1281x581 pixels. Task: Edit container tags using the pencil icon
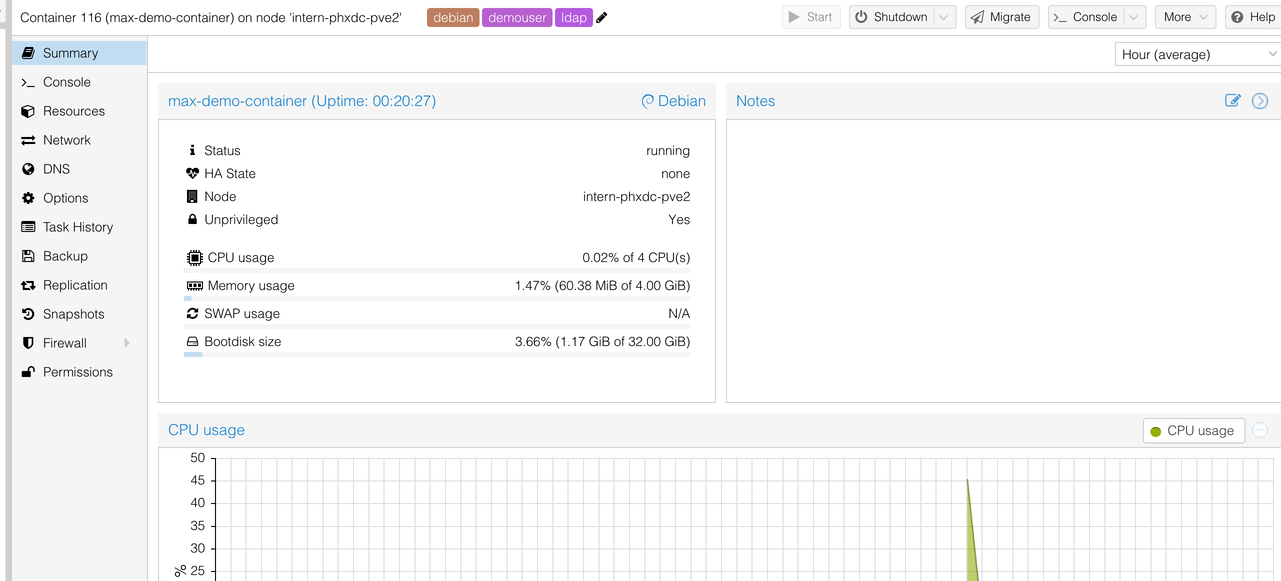(599, 16)
